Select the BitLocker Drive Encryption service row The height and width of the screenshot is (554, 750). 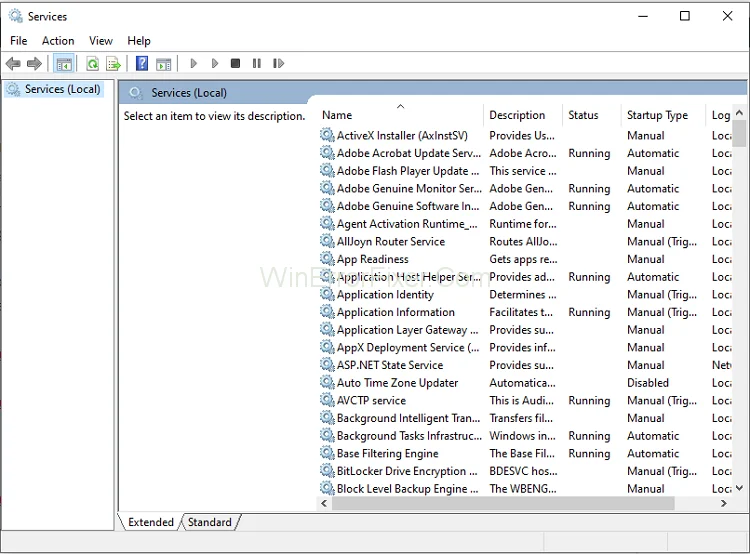click(x=400, y=471)
